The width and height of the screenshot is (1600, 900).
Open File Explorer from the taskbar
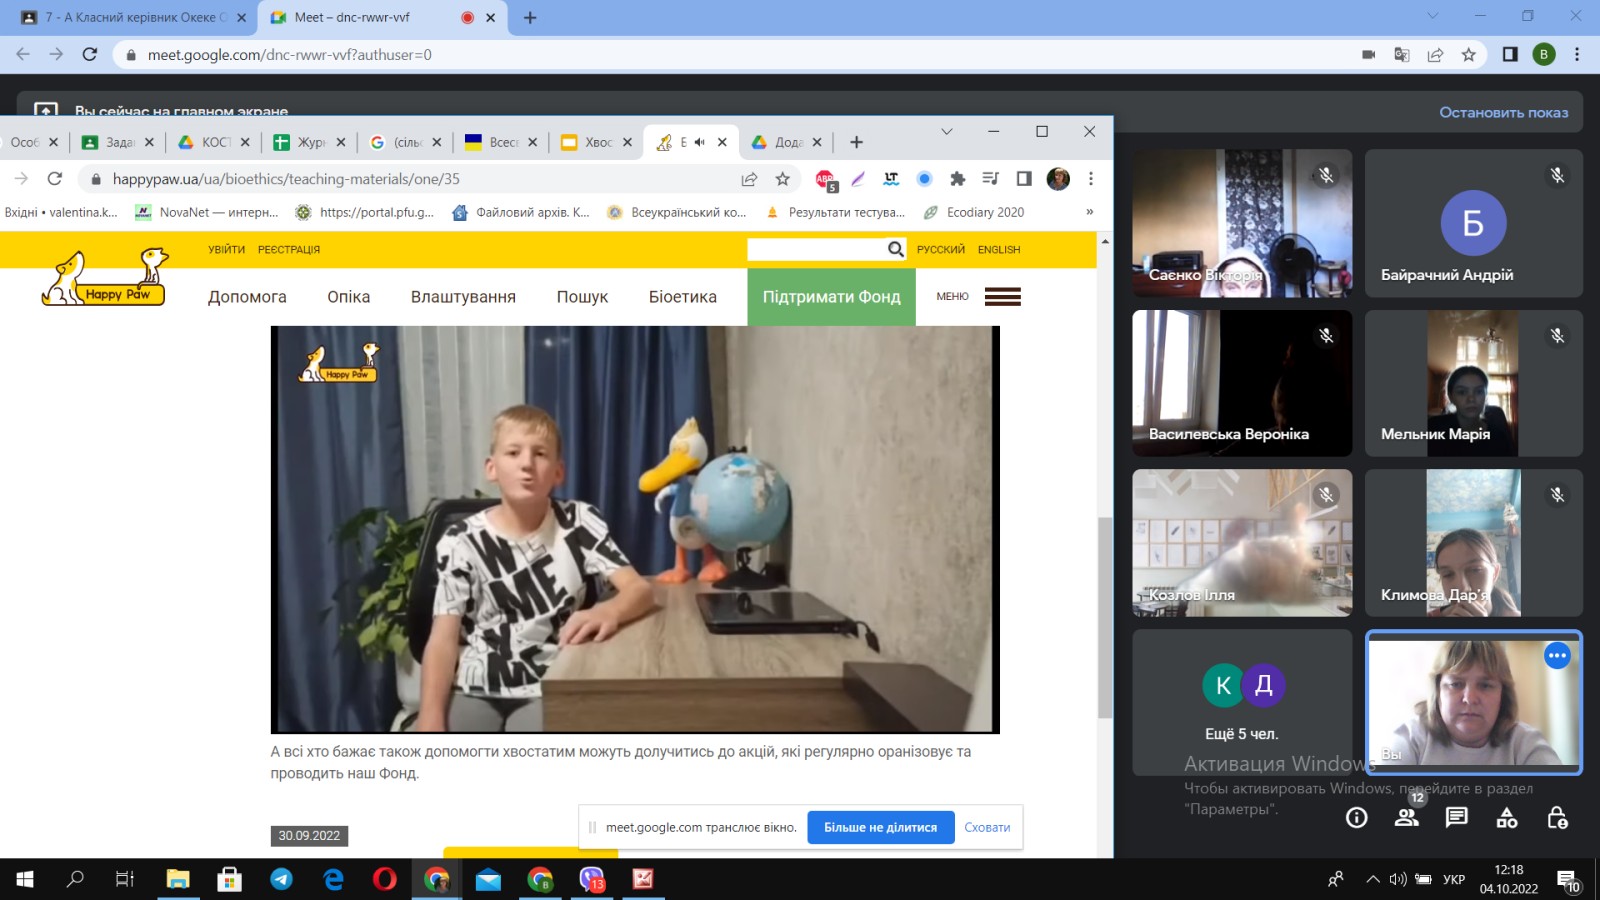pos(178,879)
